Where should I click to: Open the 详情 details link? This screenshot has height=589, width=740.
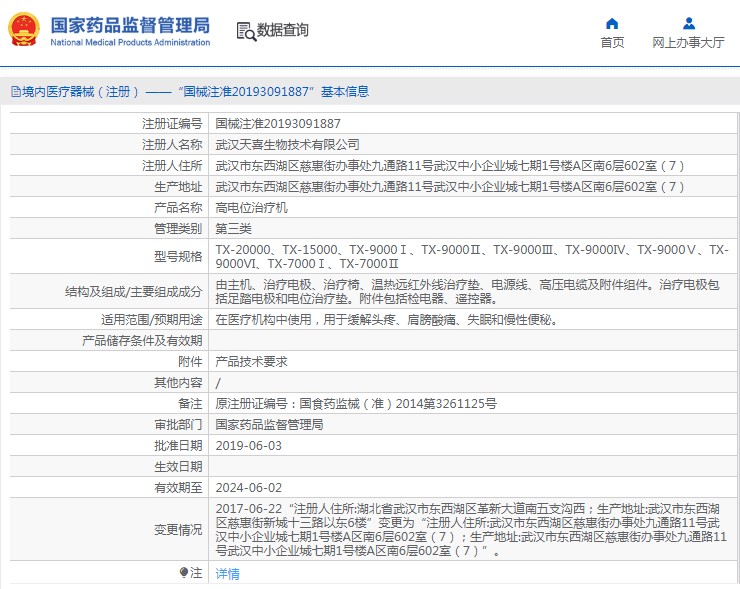[x=227, y=573]
